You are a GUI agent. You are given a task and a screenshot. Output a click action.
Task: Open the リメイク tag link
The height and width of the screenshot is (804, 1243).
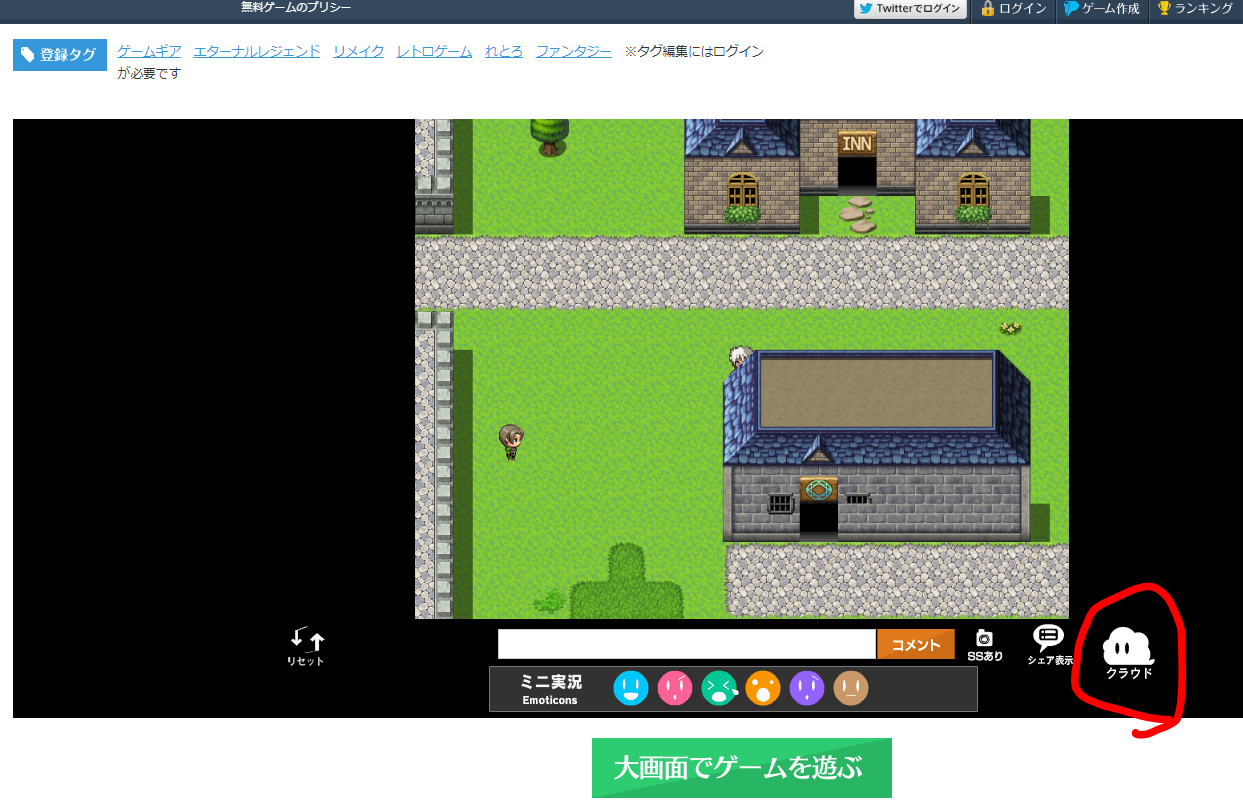[x=359, y=51]
